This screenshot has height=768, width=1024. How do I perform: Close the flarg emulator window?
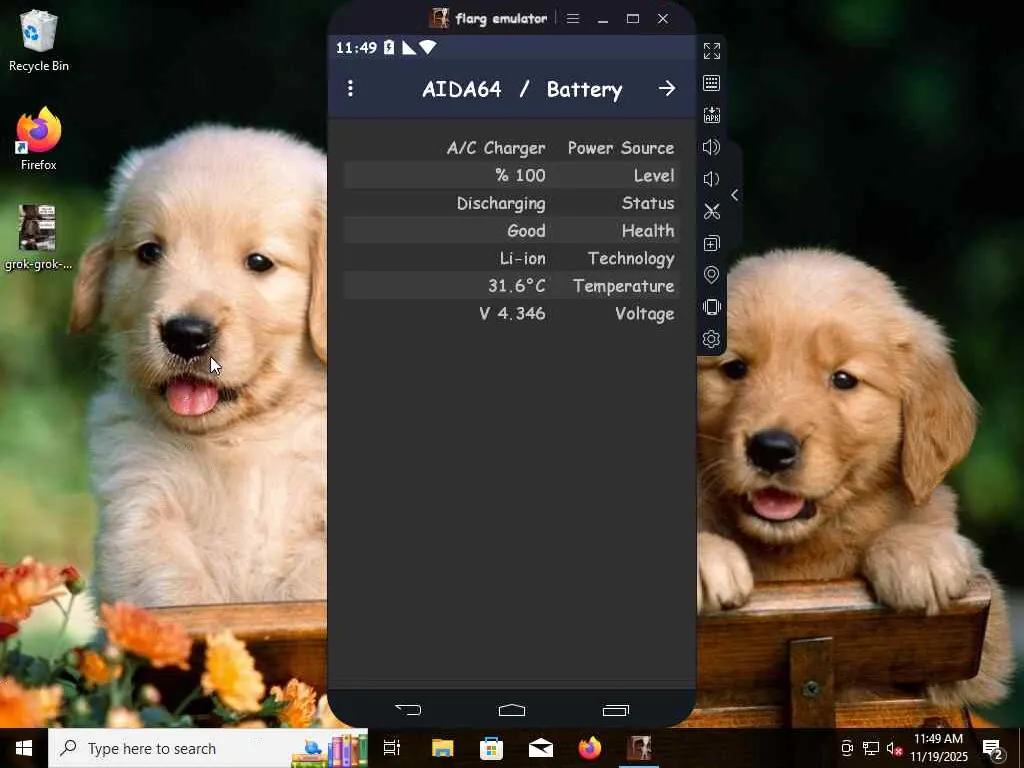[x=663, y=18]
